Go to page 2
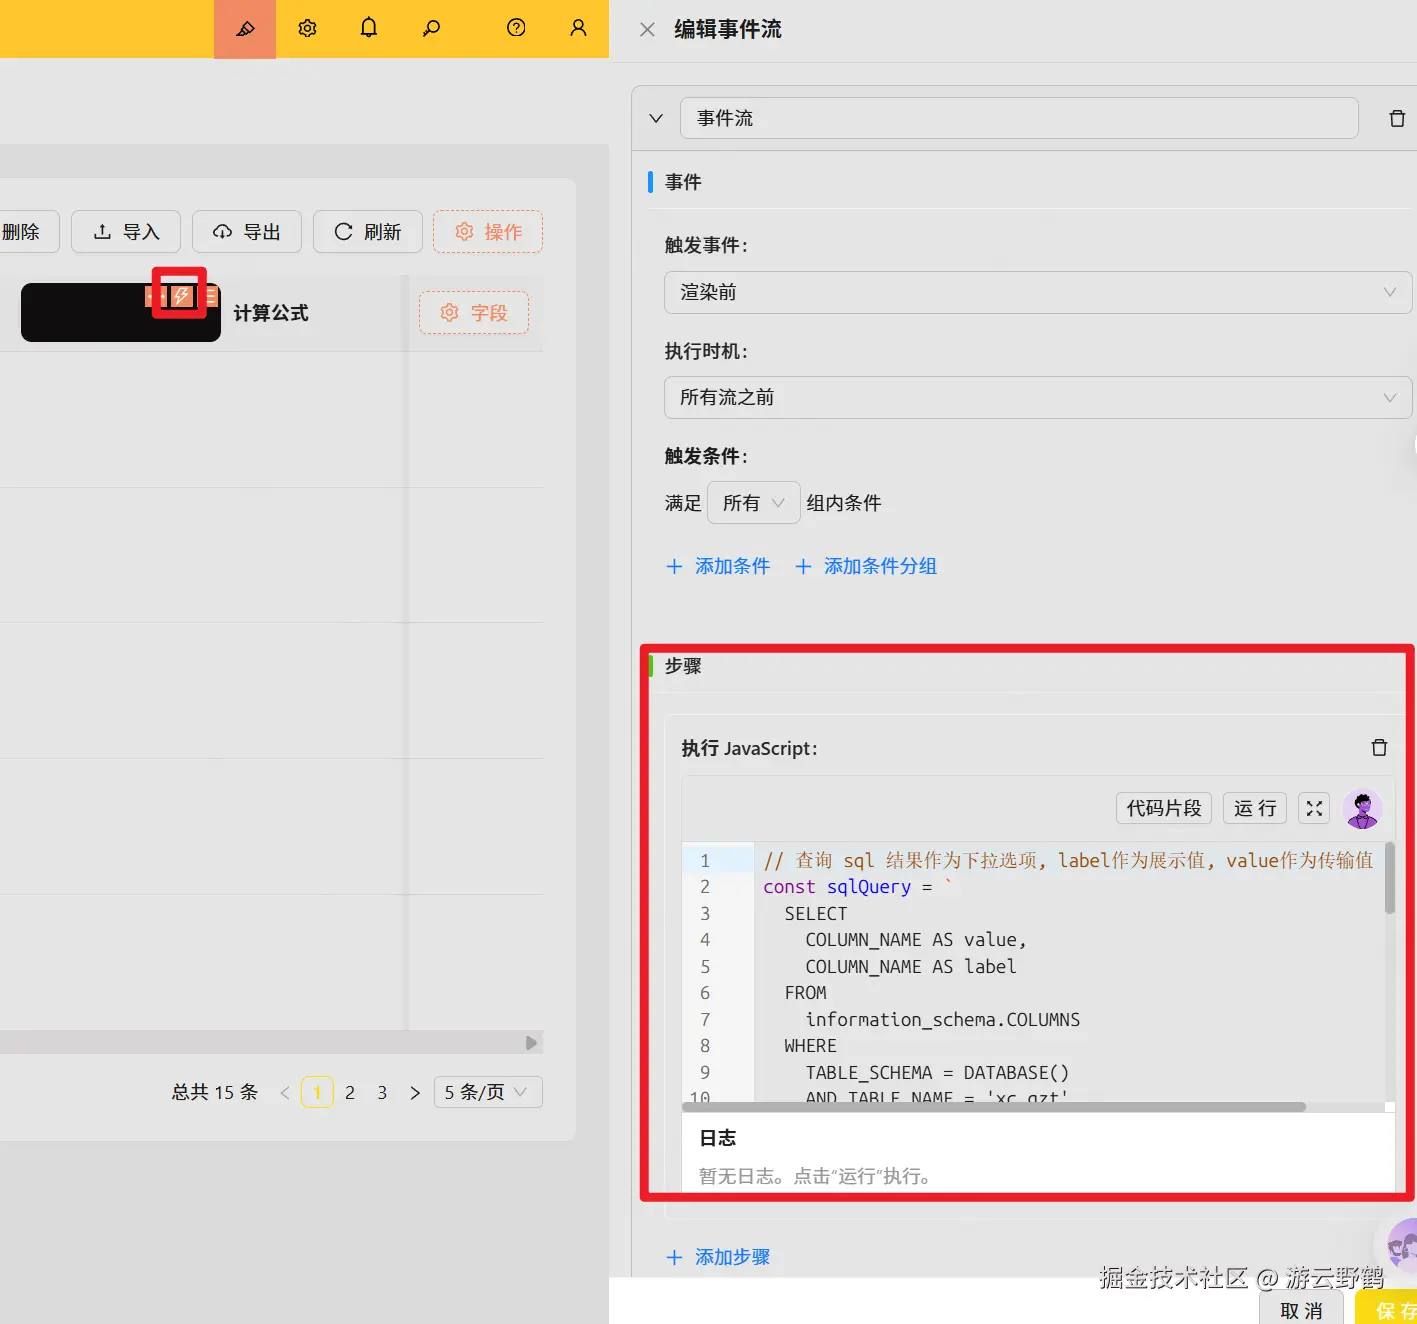Screen dimensions: 1417x1324 point(350,1092)
